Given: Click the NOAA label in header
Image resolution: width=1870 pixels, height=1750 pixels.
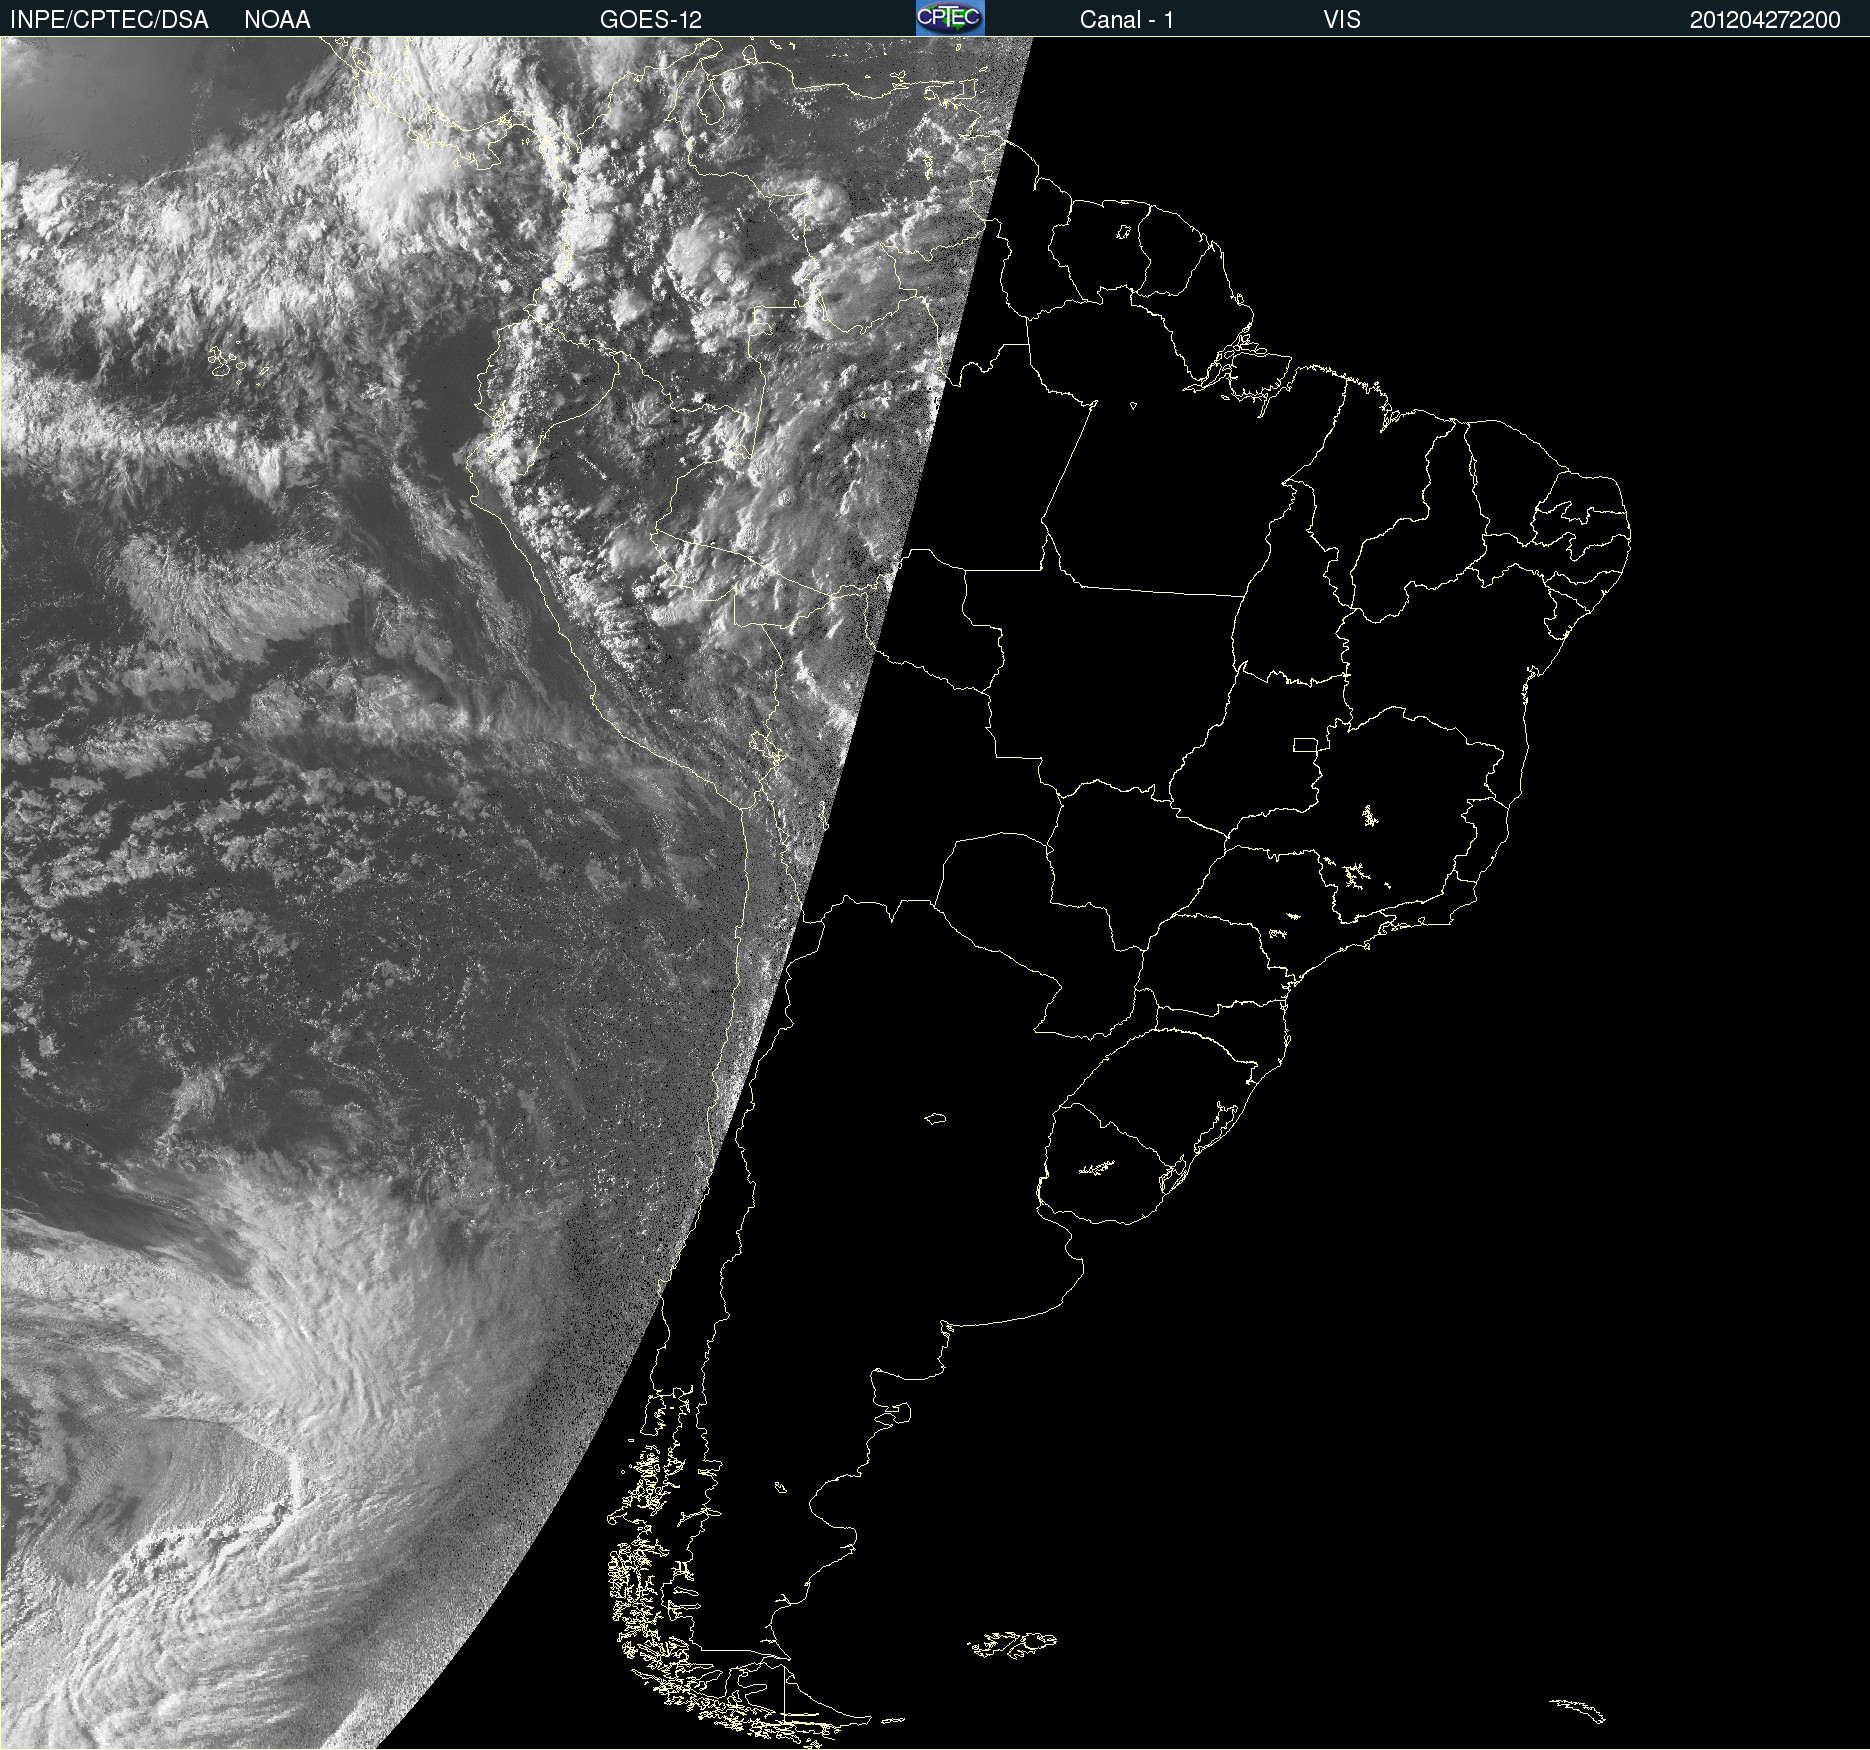Looking at the screenshot, I should click(277, 20).
